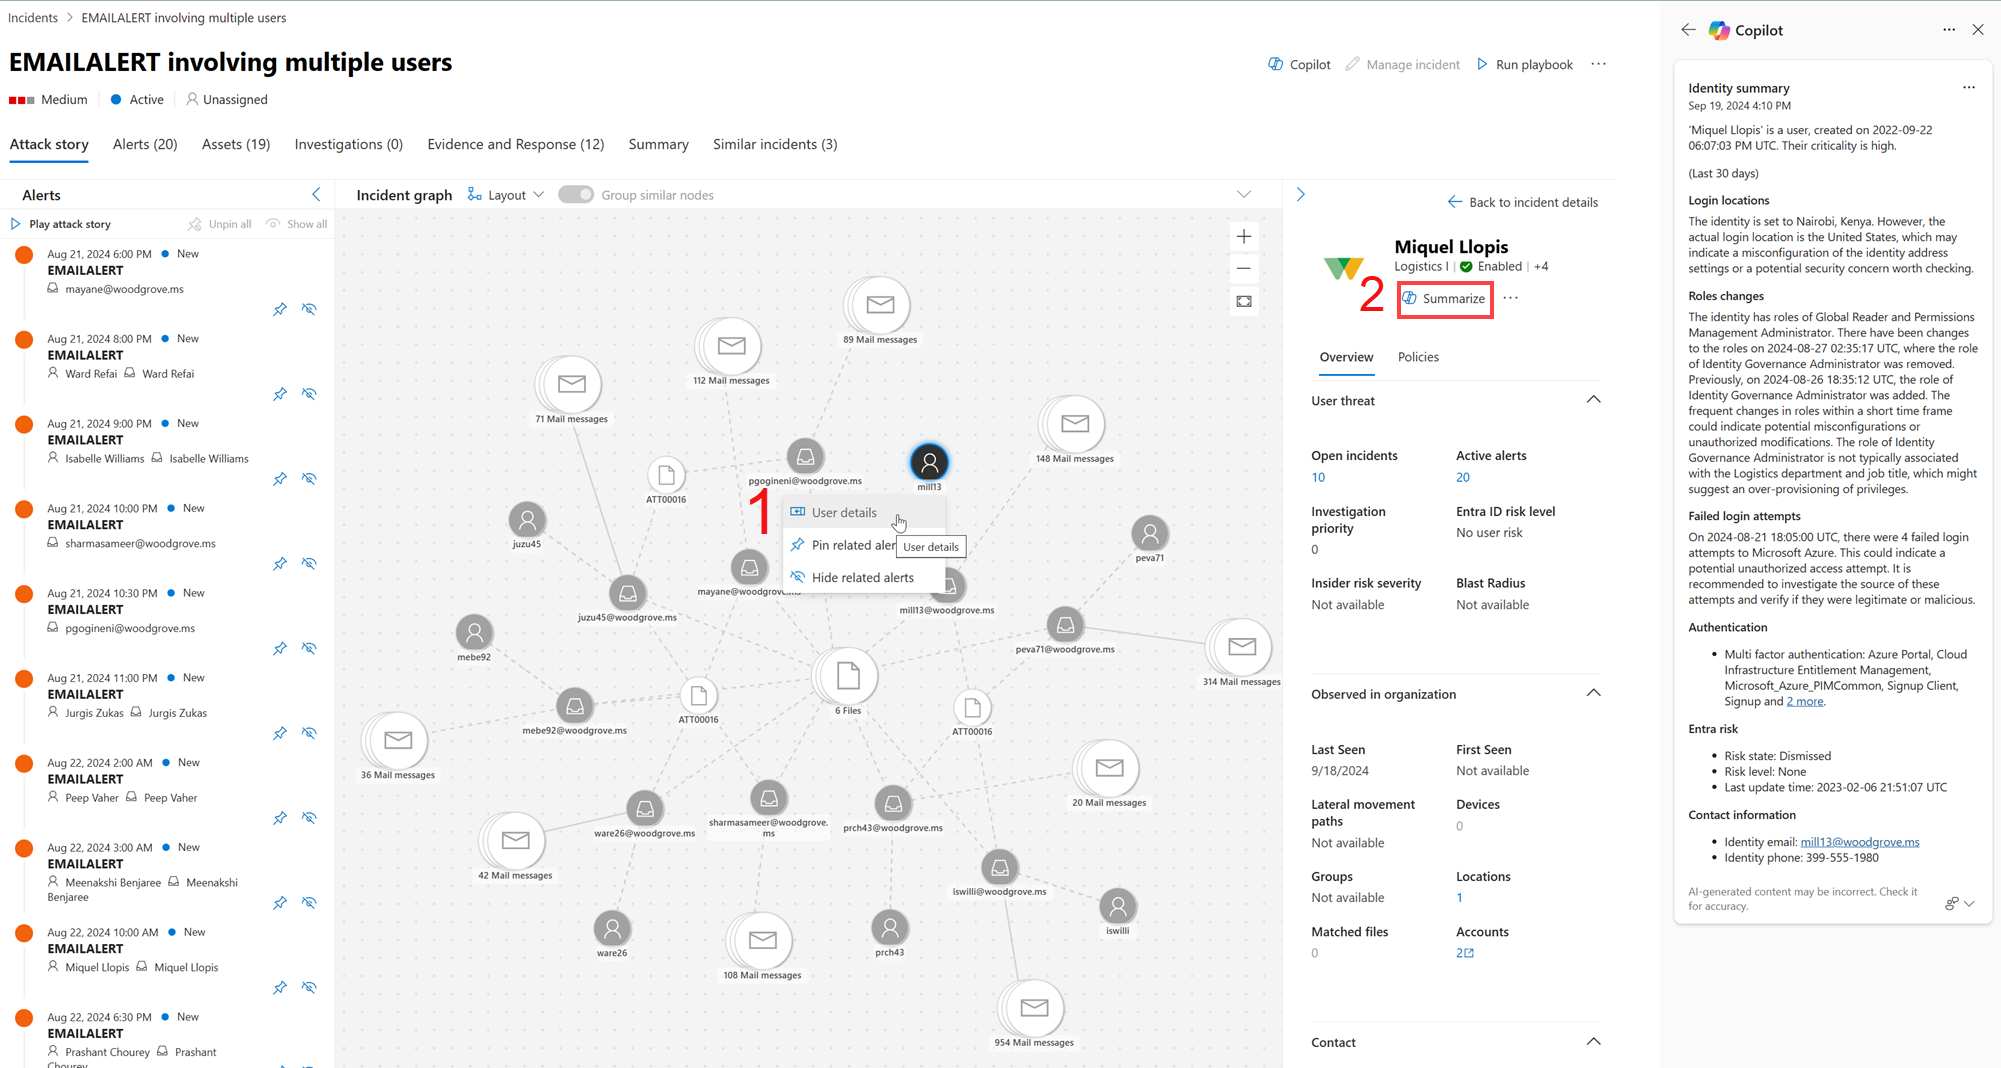
Task: Select the peva71 user node
Action: pyautogui.click(x=1150, y=533)
